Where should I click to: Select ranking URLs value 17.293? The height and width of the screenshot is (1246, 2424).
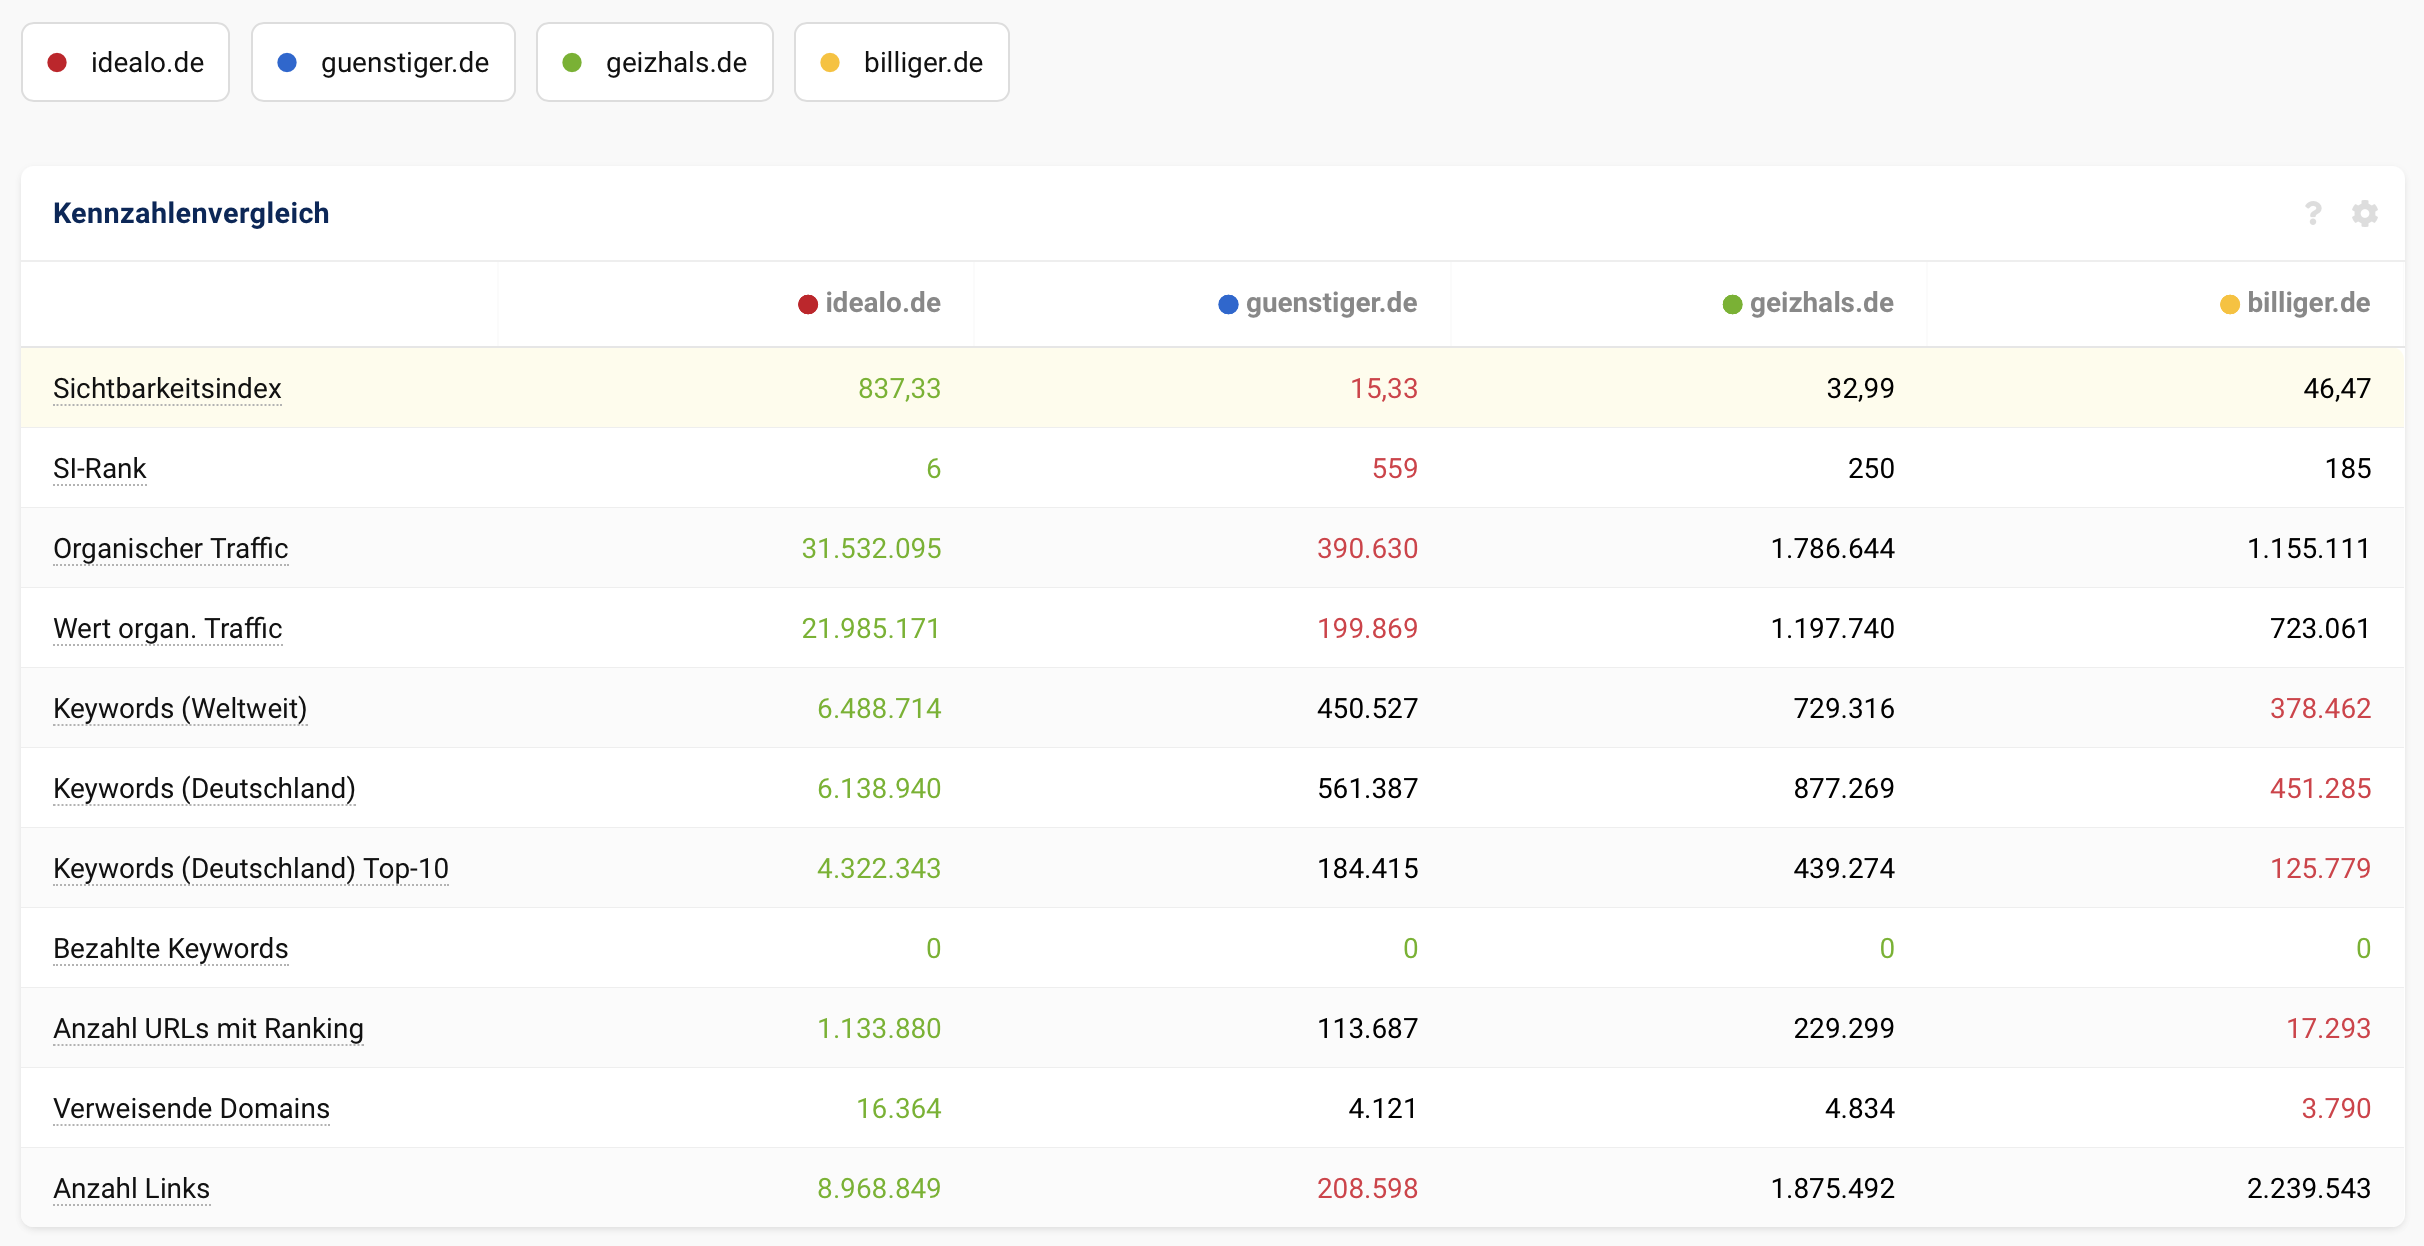pyautogui.click(x=2328, y=1028)
